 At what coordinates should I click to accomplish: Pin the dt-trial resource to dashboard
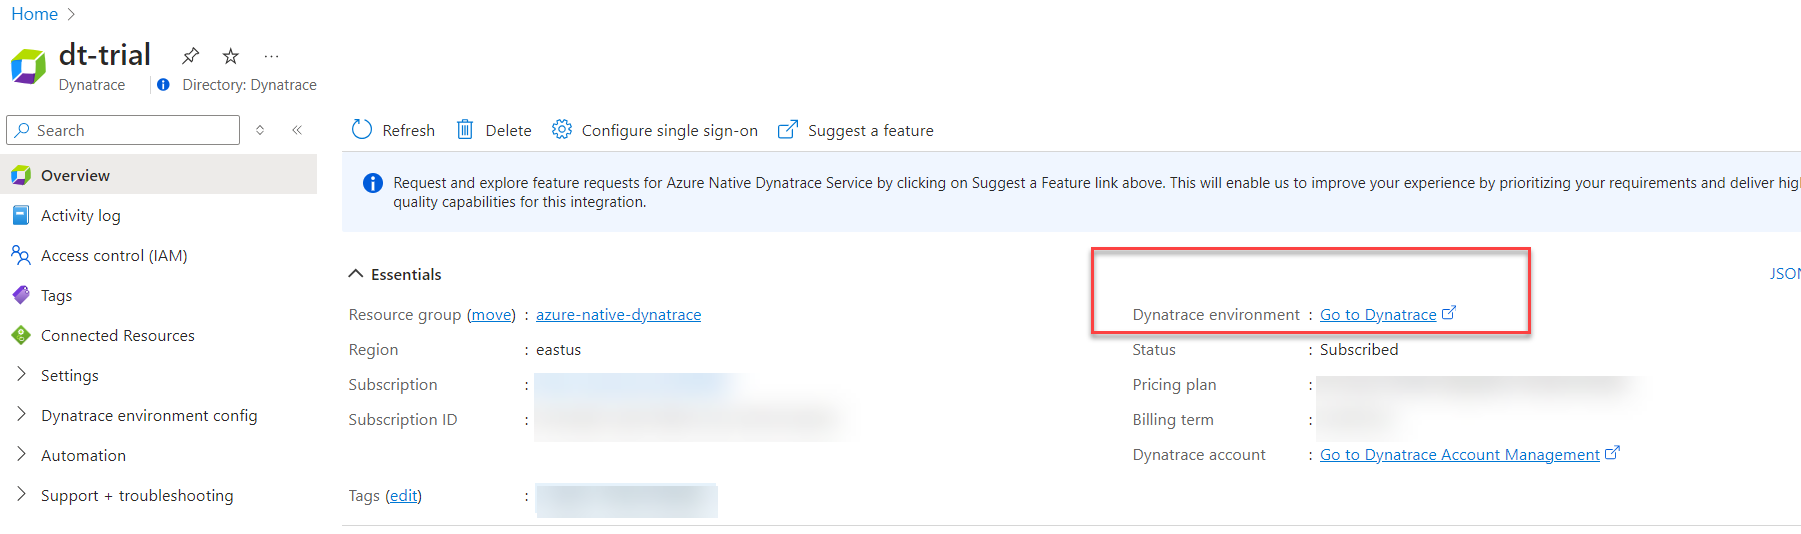pyautogui.click(x=190, y=56)
